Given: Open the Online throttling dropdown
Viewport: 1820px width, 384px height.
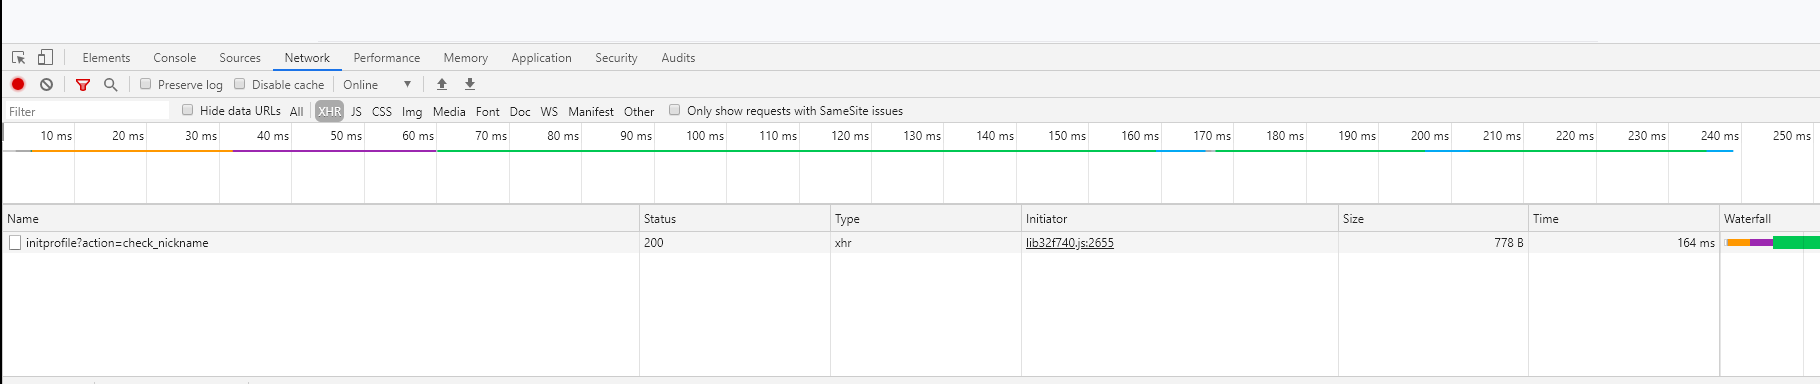Looking at the screenshot, I should pos(377,85).
